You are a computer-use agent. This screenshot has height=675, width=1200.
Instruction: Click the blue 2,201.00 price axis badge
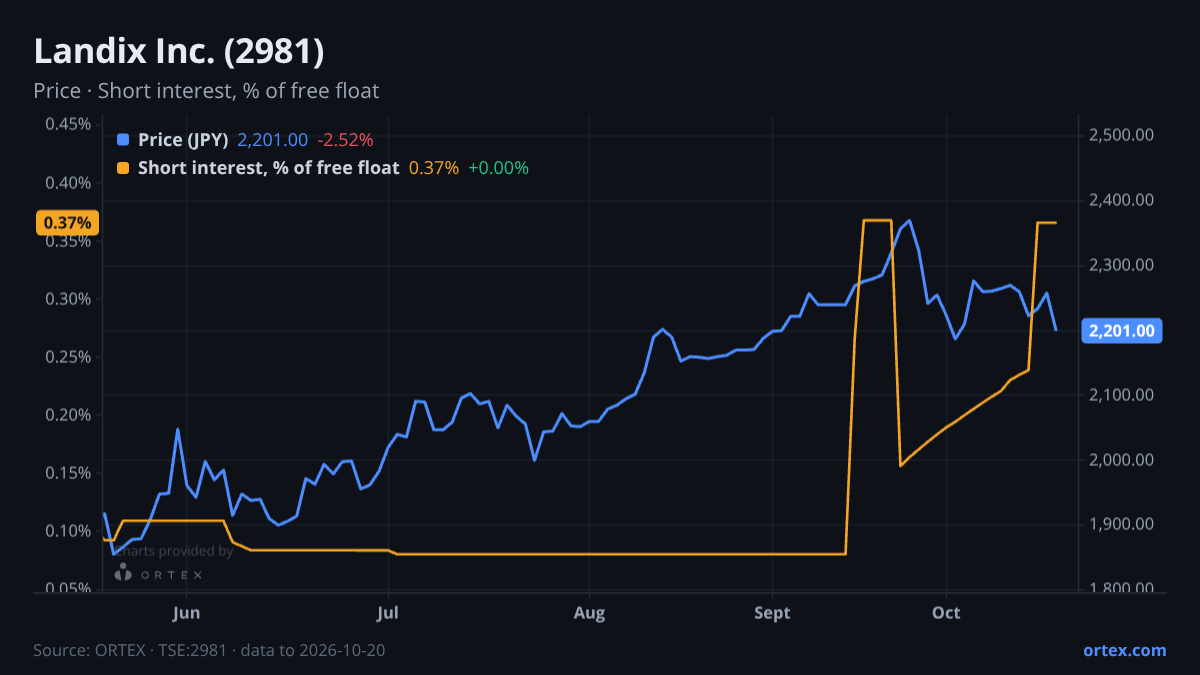1122,331
